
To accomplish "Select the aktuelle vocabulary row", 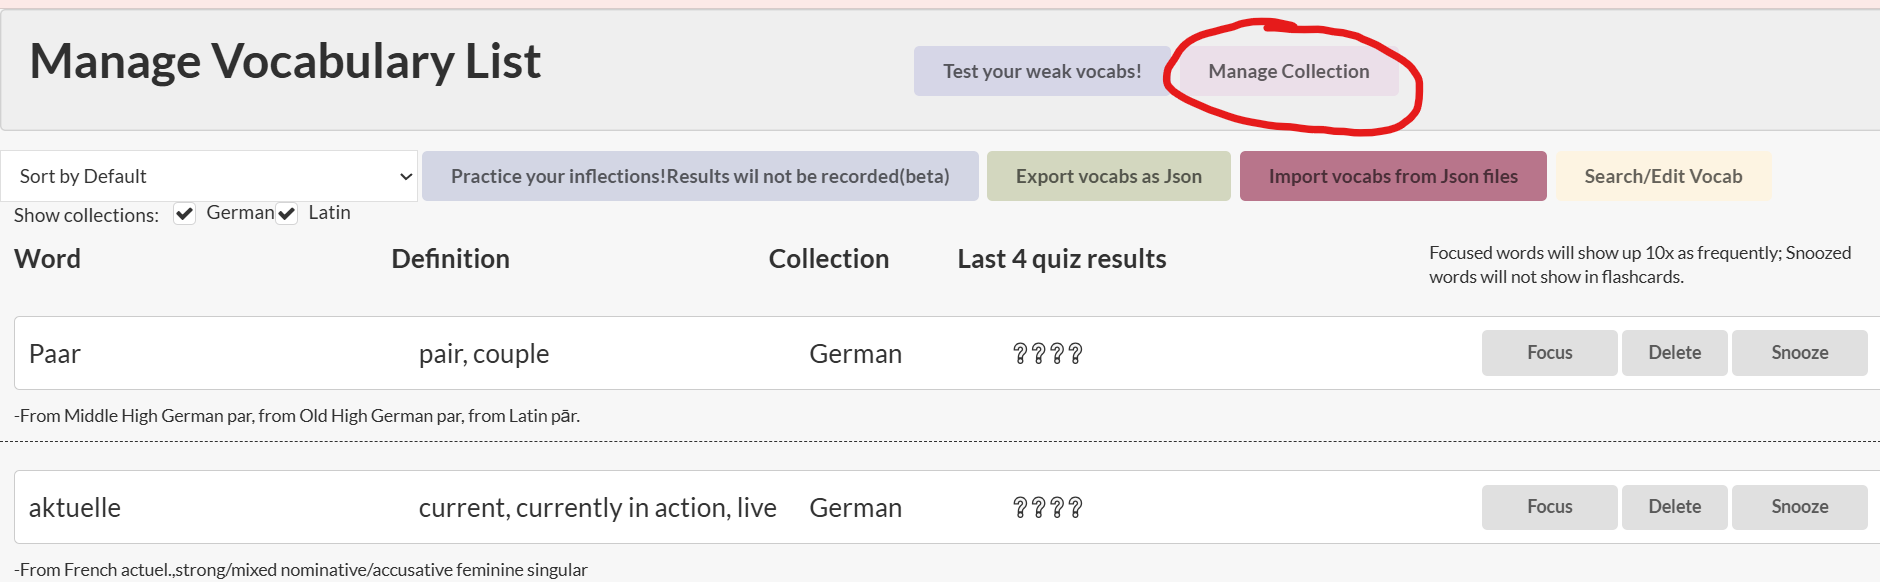I will click(x=947, y=507).
